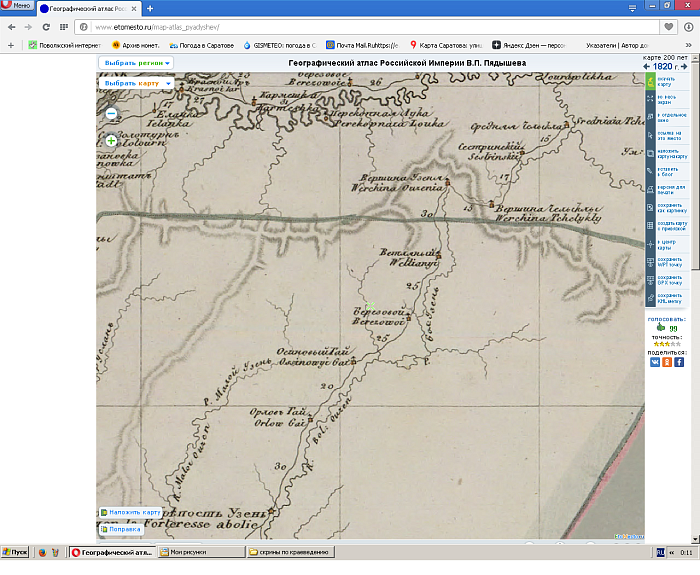Vote with the green thumbs-up icon

661,327
